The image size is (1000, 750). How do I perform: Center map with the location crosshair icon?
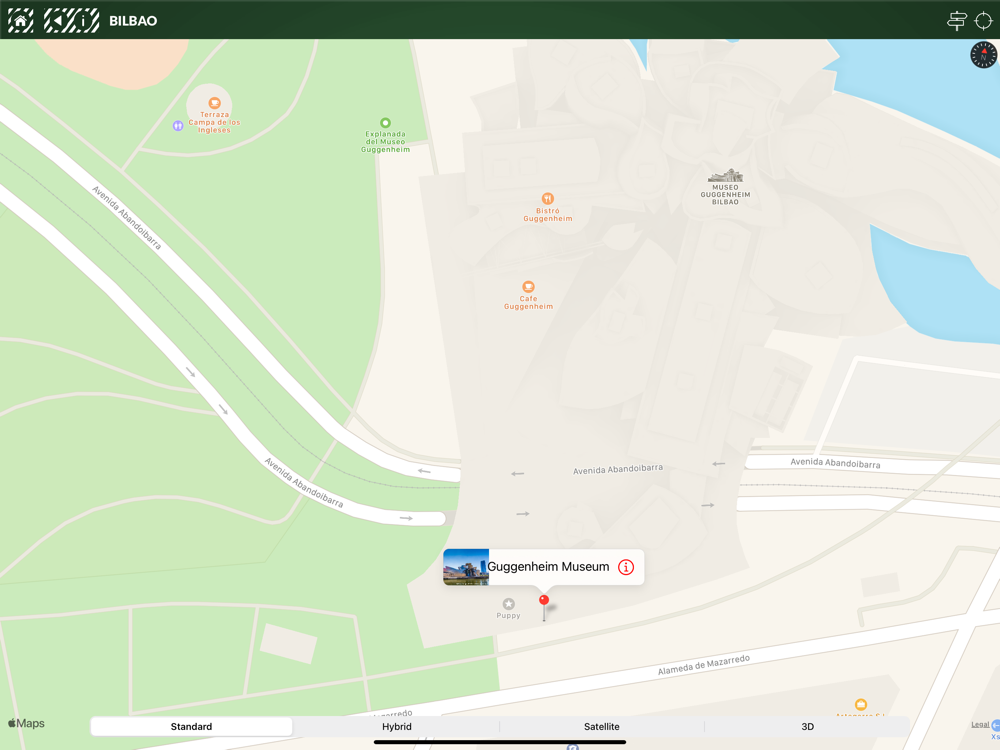(984, 21)
